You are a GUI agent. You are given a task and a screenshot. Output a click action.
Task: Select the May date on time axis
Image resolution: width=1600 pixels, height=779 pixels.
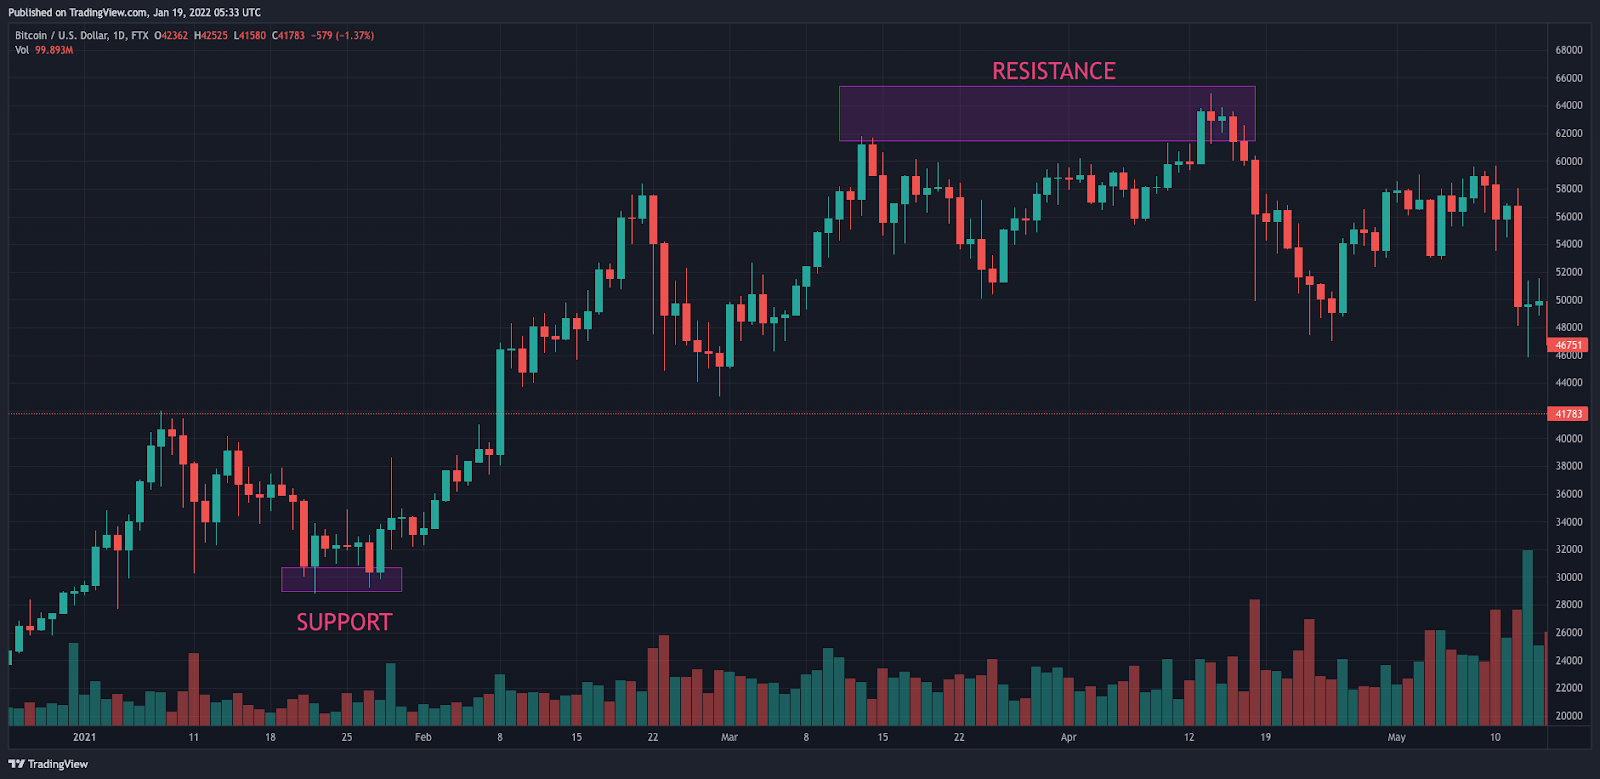[x=1396, y=737]
